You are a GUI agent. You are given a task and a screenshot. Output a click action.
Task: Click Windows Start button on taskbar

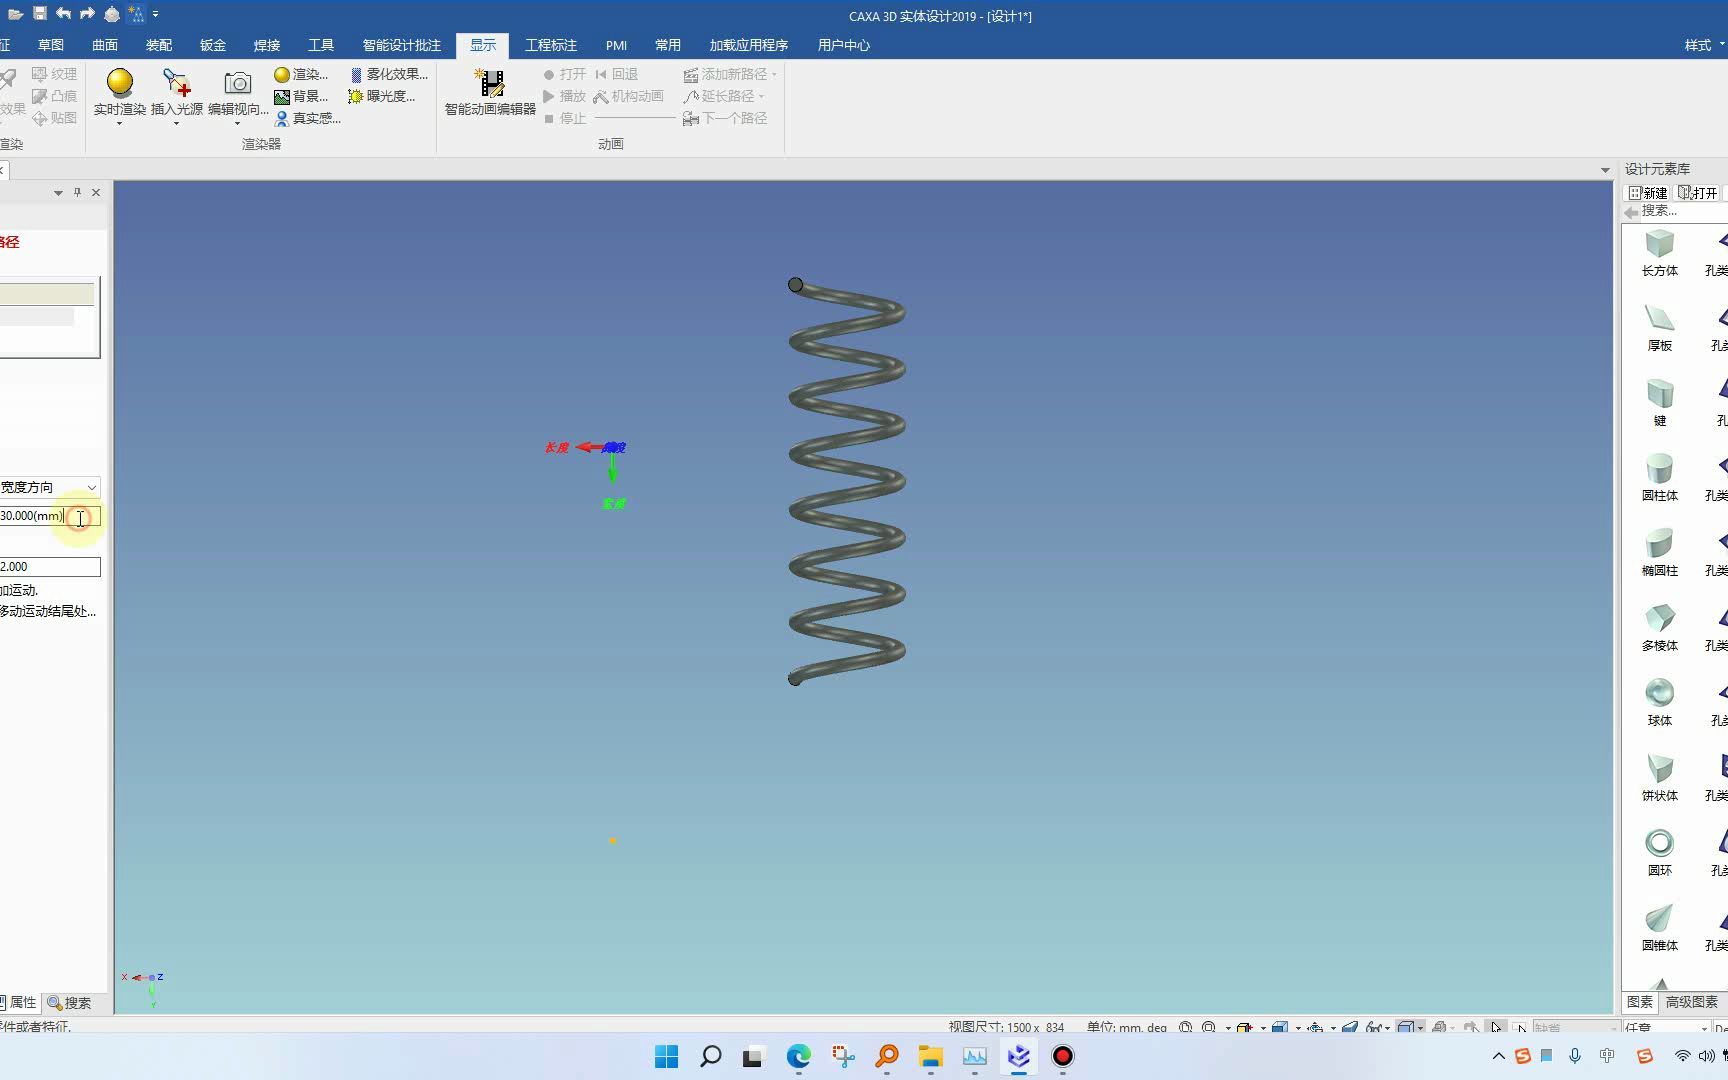point(666,1056)
